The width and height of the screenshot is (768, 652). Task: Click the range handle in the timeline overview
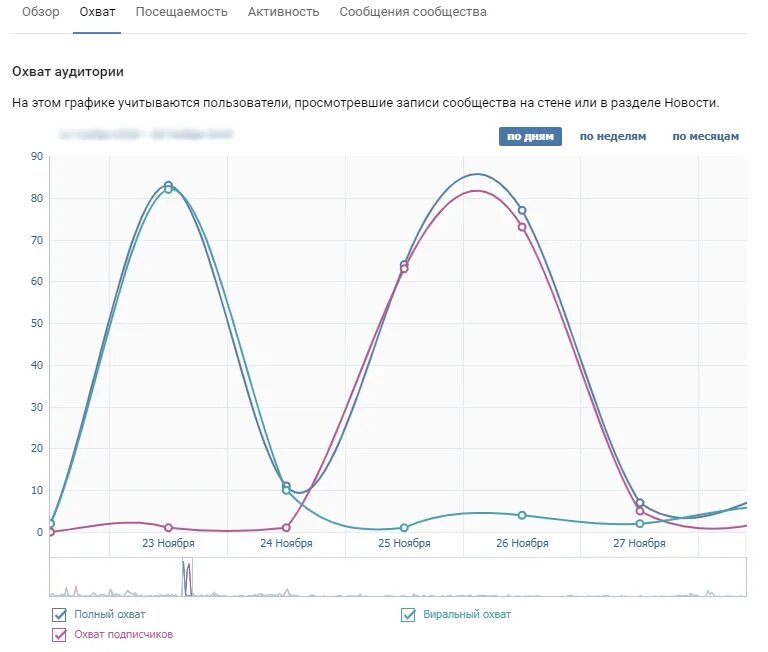(x=187, y=578)
